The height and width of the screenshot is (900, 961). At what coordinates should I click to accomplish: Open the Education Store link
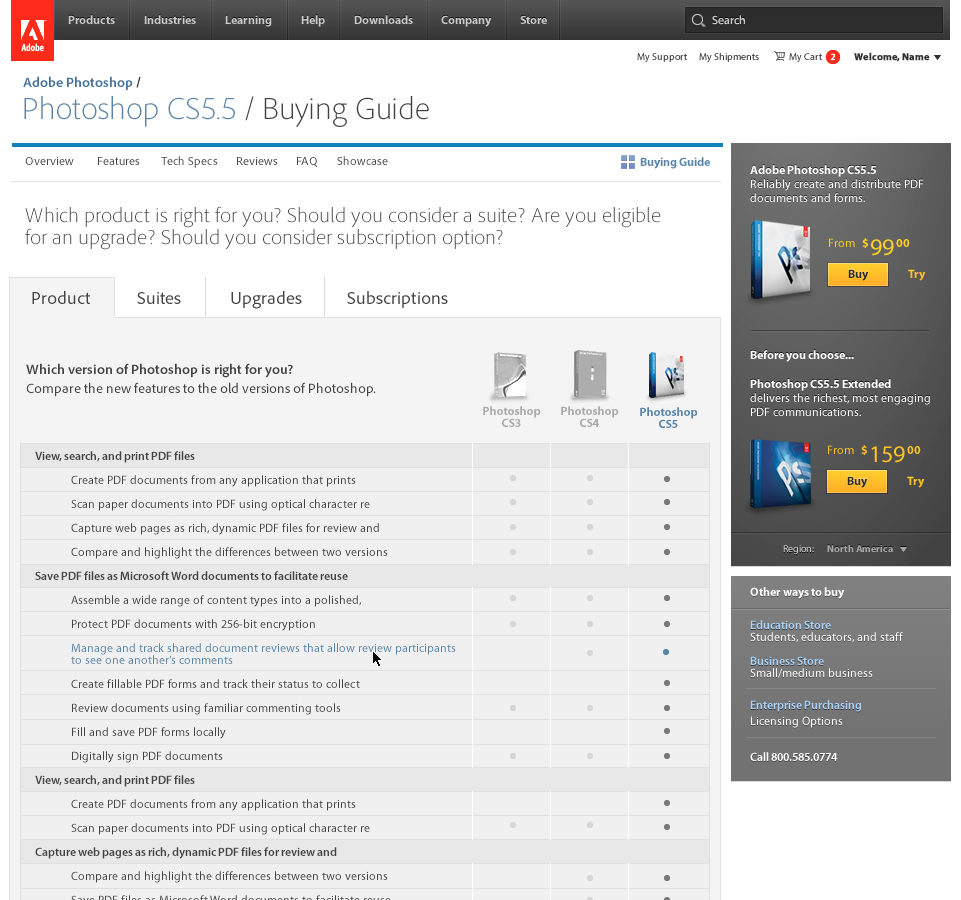coord(790,625)
